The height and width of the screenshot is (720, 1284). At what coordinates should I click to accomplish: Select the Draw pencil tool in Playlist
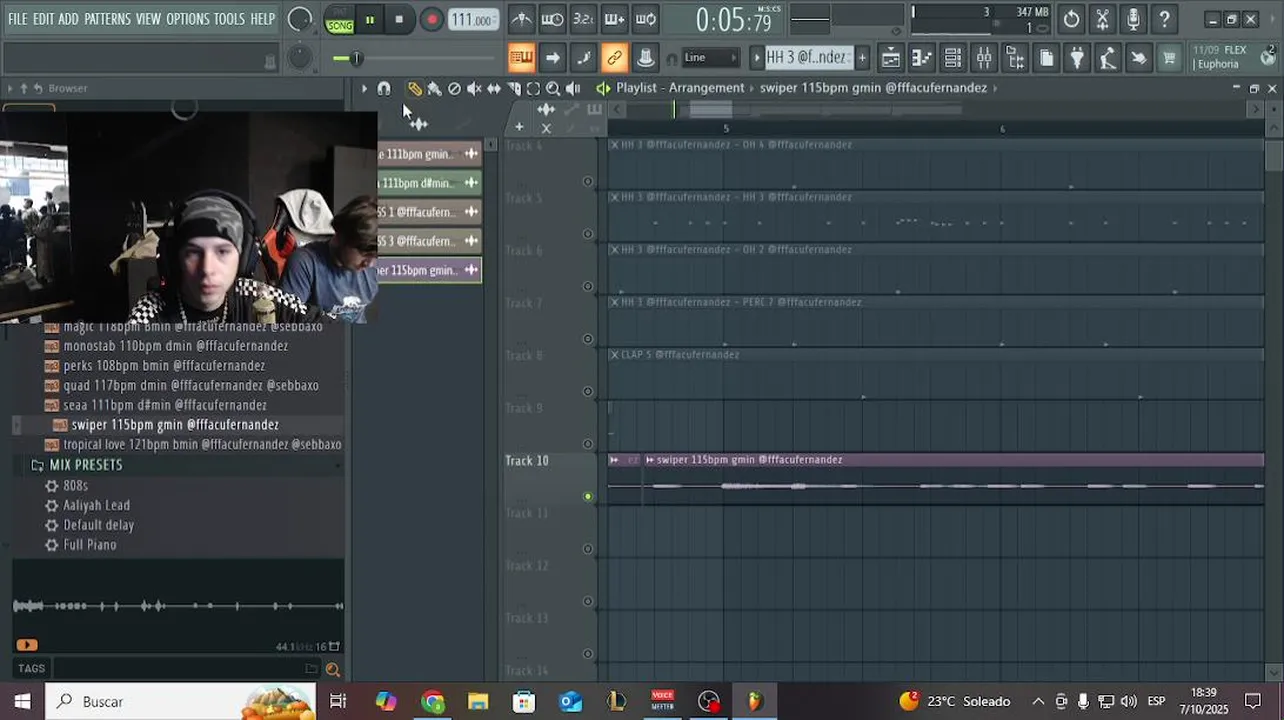tap(414, 89)
